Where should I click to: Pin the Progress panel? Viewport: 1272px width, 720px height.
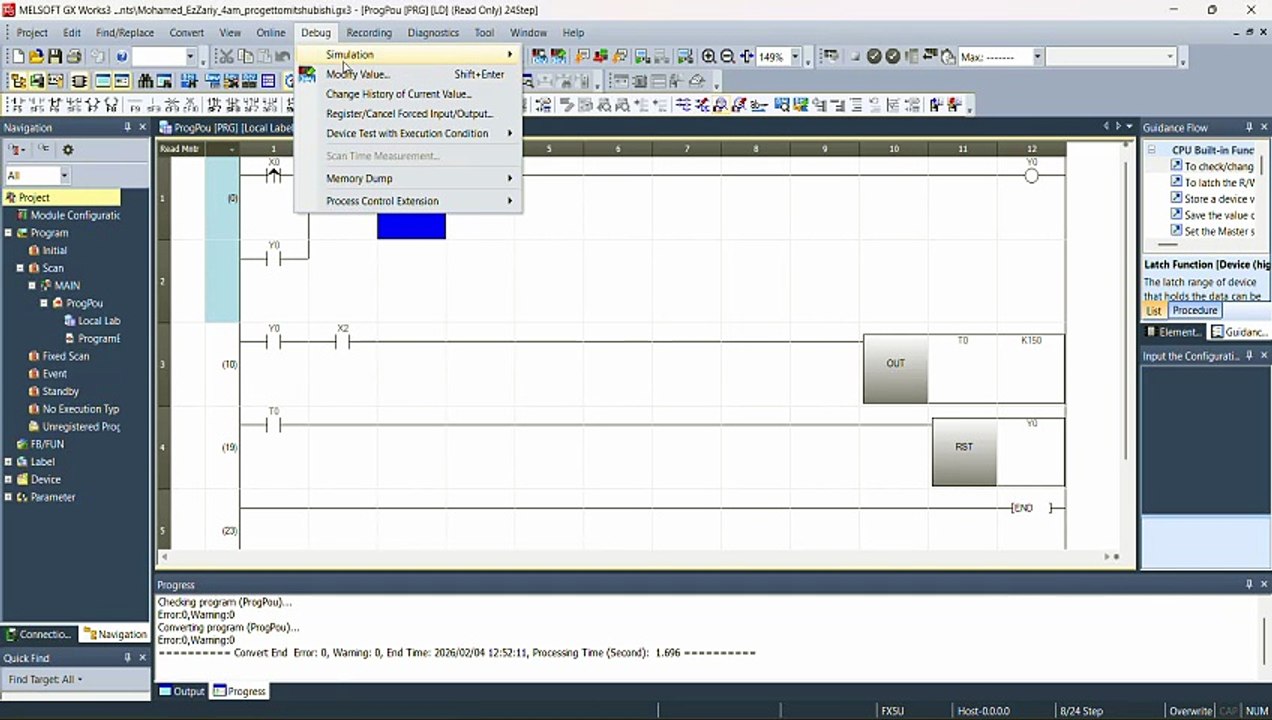(x=1249, y=584)
